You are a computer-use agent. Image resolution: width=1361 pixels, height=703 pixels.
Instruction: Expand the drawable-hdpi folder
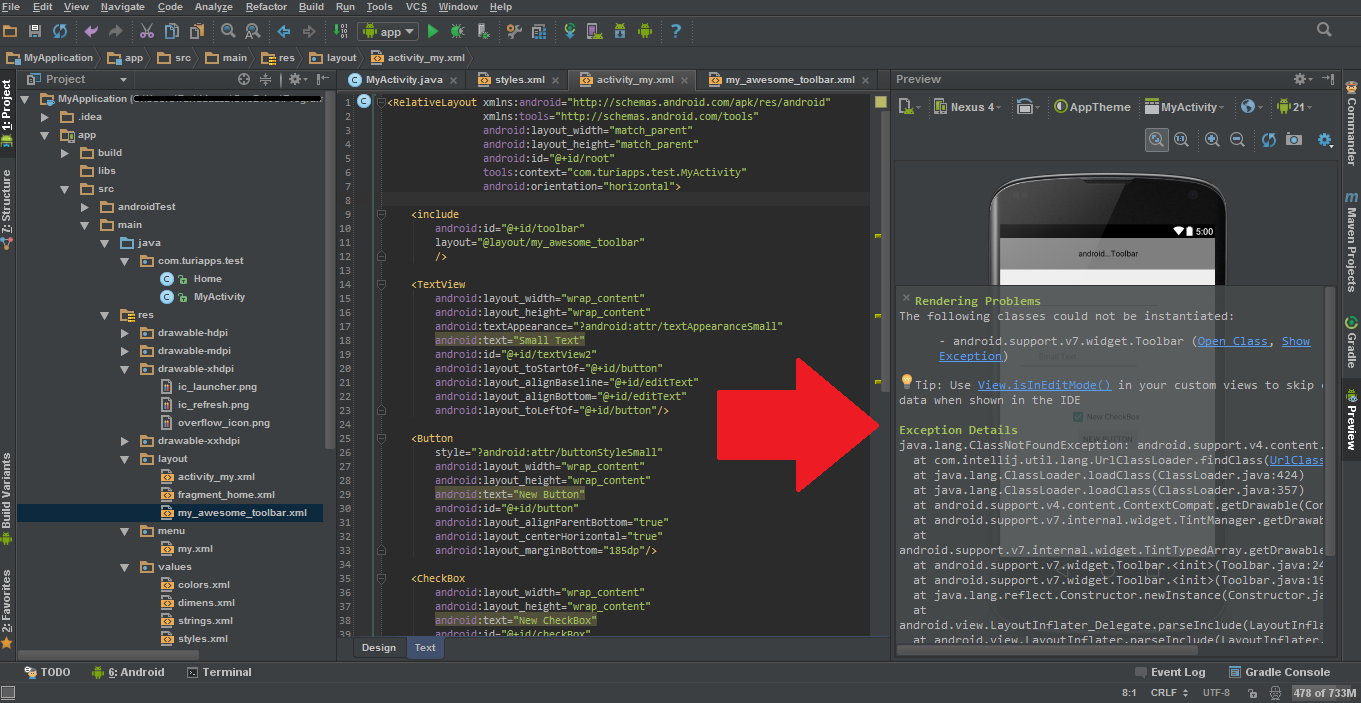[124, 332]
